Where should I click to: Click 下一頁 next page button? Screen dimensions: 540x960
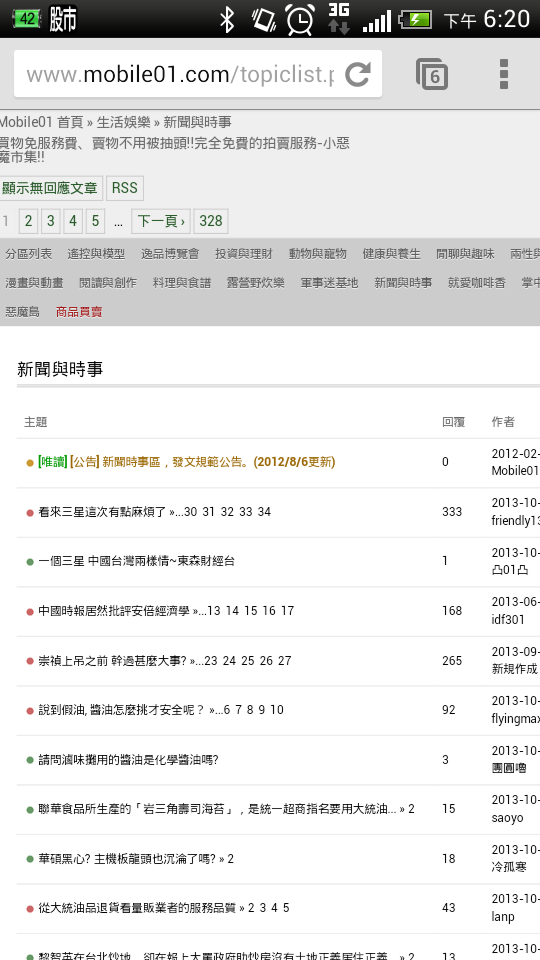[161, 221]
